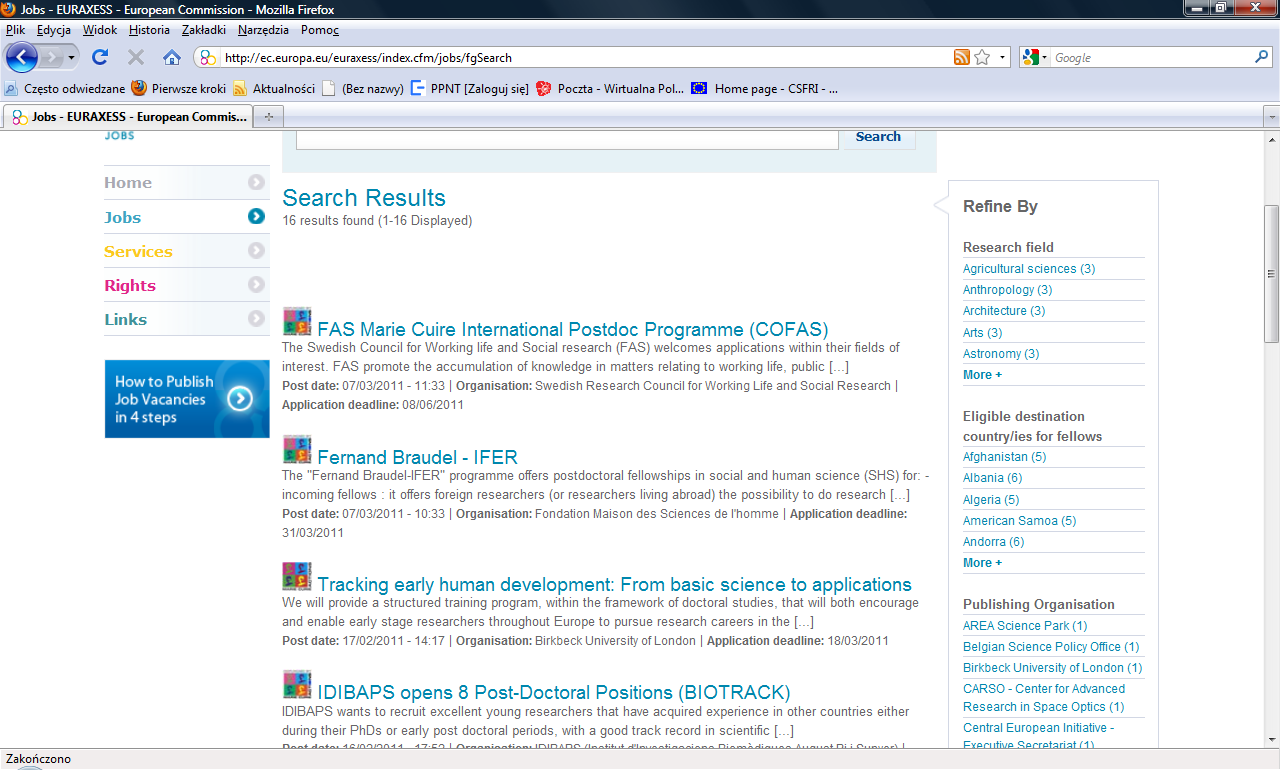
Task: Open the Widok menu
Action: 100,30
